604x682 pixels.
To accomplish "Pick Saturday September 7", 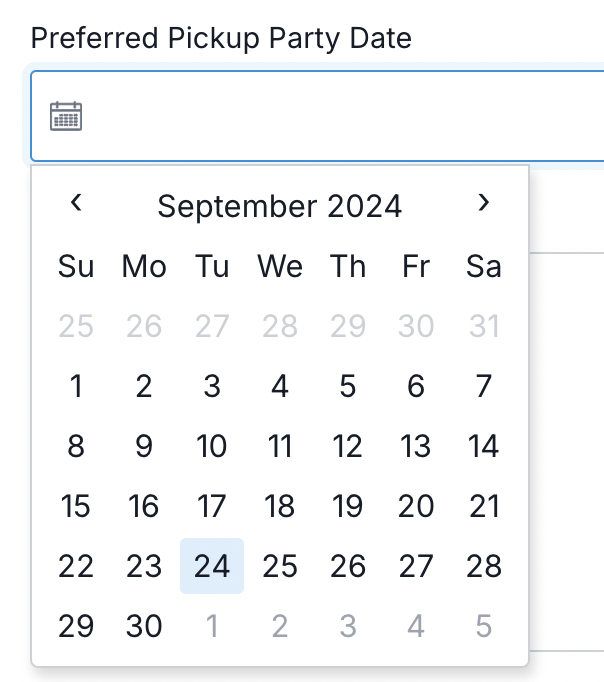I will 484,386.
